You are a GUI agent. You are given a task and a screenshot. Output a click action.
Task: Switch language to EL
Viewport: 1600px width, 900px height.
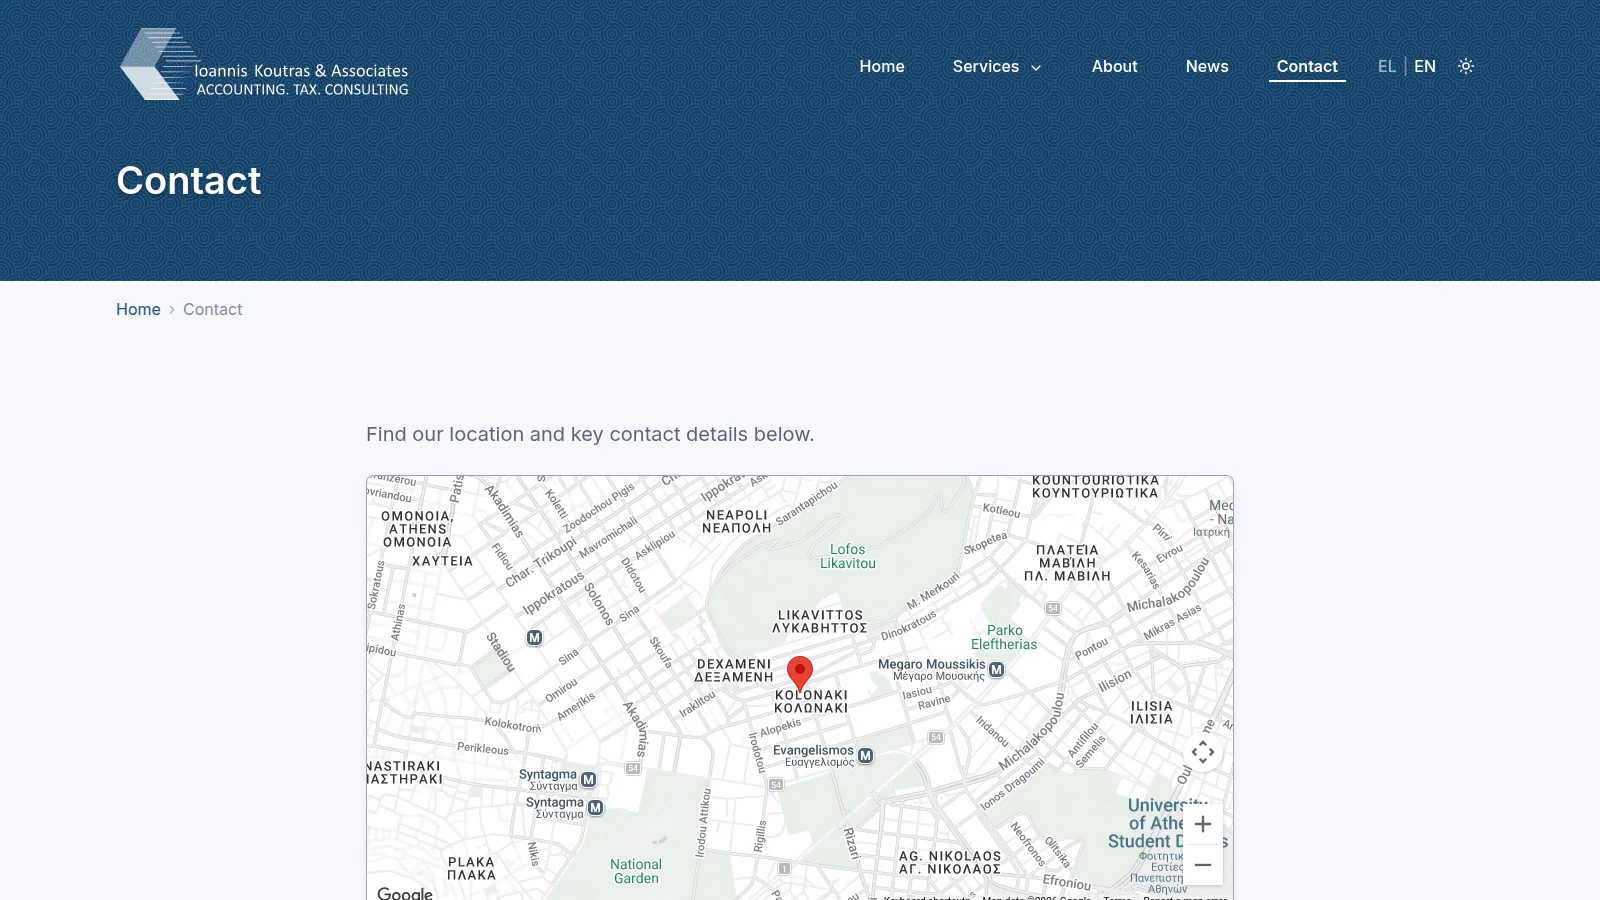tap(1386, 66)
